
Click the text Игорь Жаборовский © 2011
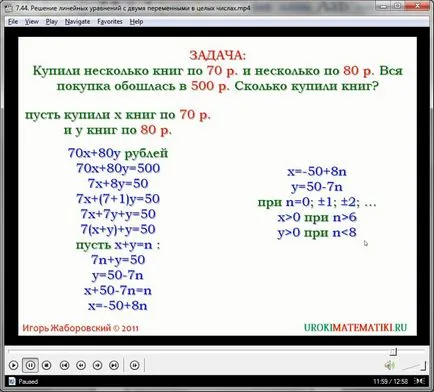coord(80,328)
